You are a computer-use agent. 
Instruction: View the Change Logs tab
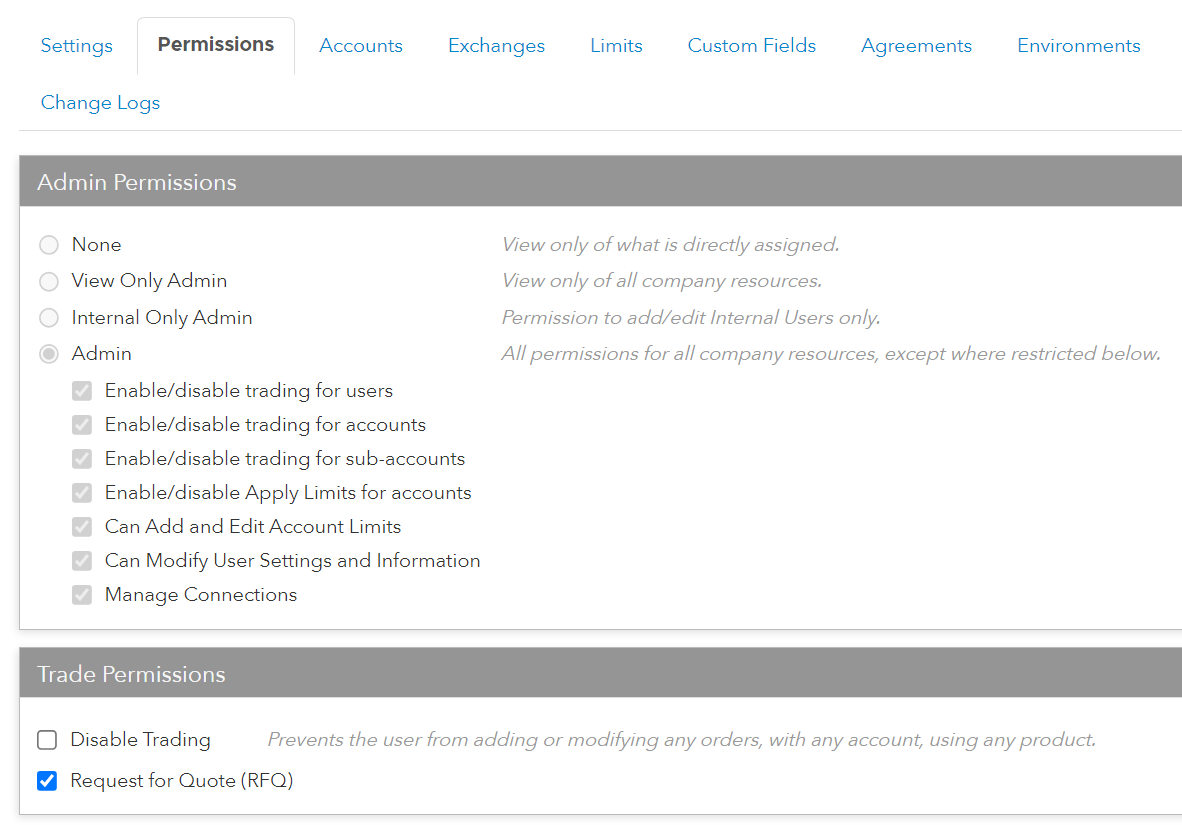pos(100,103)
